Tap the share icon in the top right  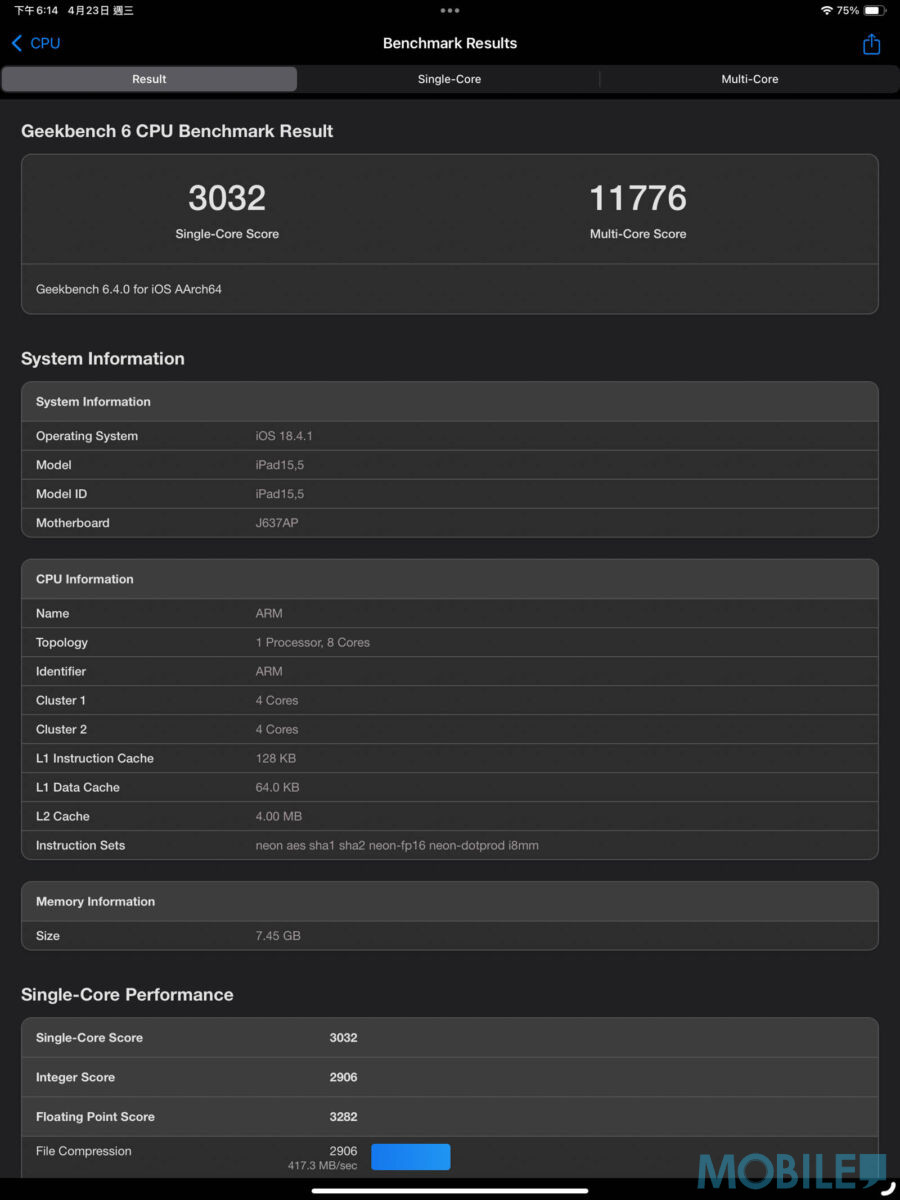click(871, 44)
